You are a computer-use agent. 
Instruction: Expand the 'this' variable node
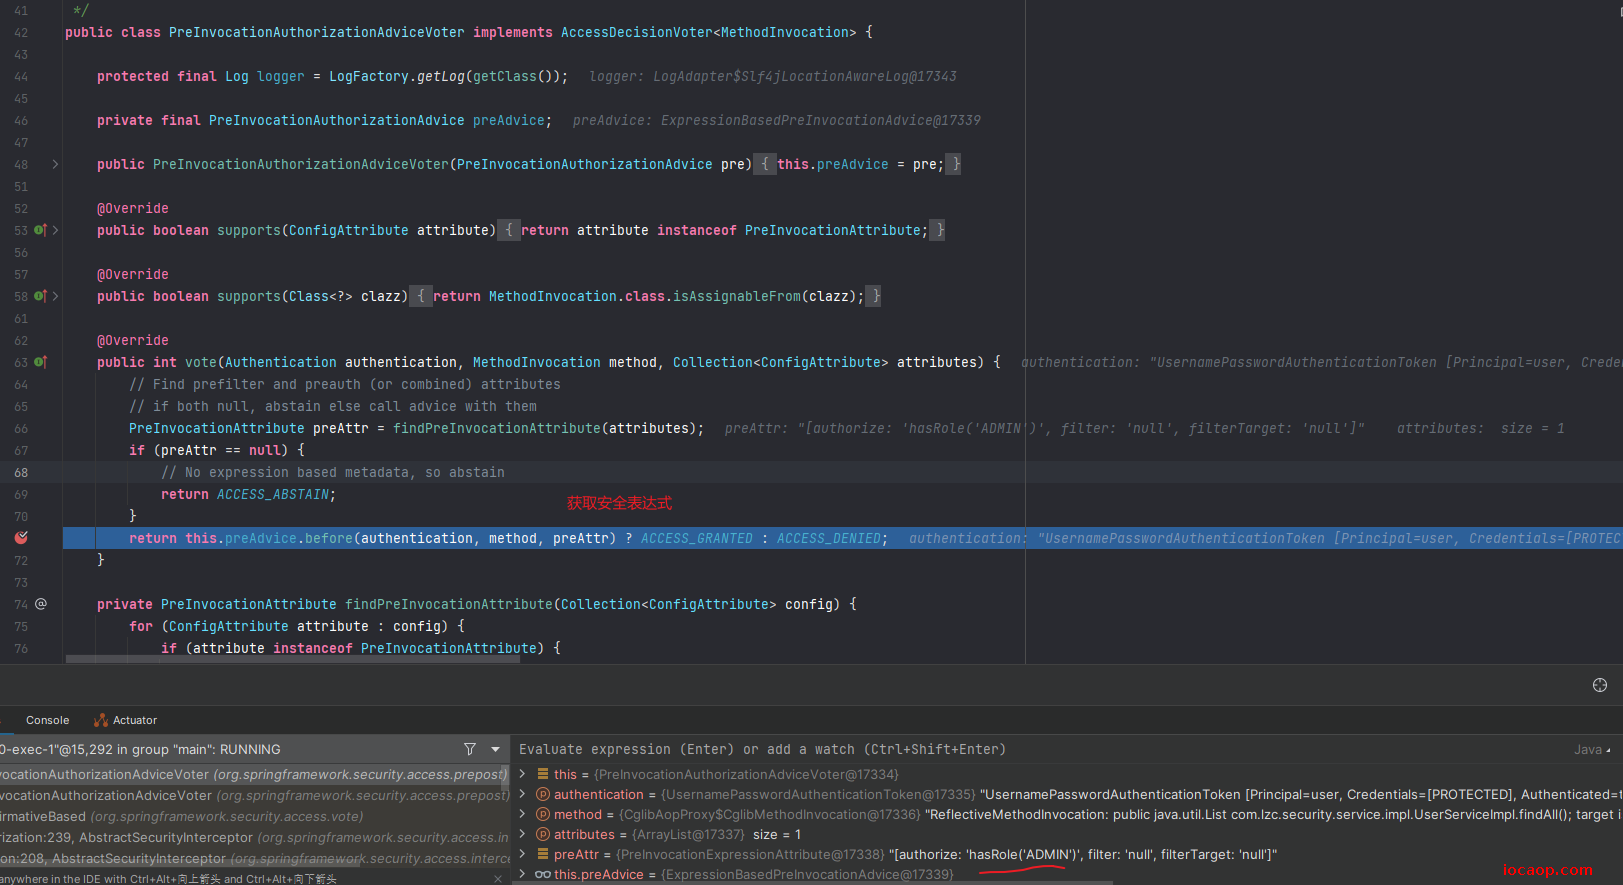(x=522, y=774)
